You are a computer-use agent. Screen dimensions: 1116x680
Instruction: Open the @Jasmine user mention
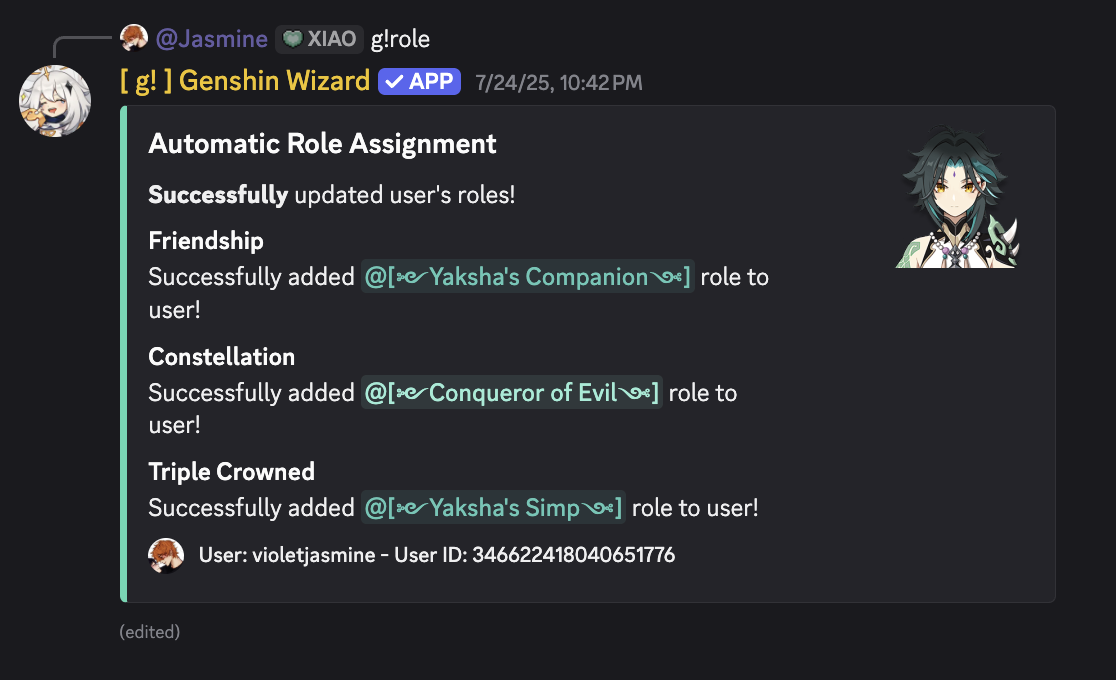211,38
